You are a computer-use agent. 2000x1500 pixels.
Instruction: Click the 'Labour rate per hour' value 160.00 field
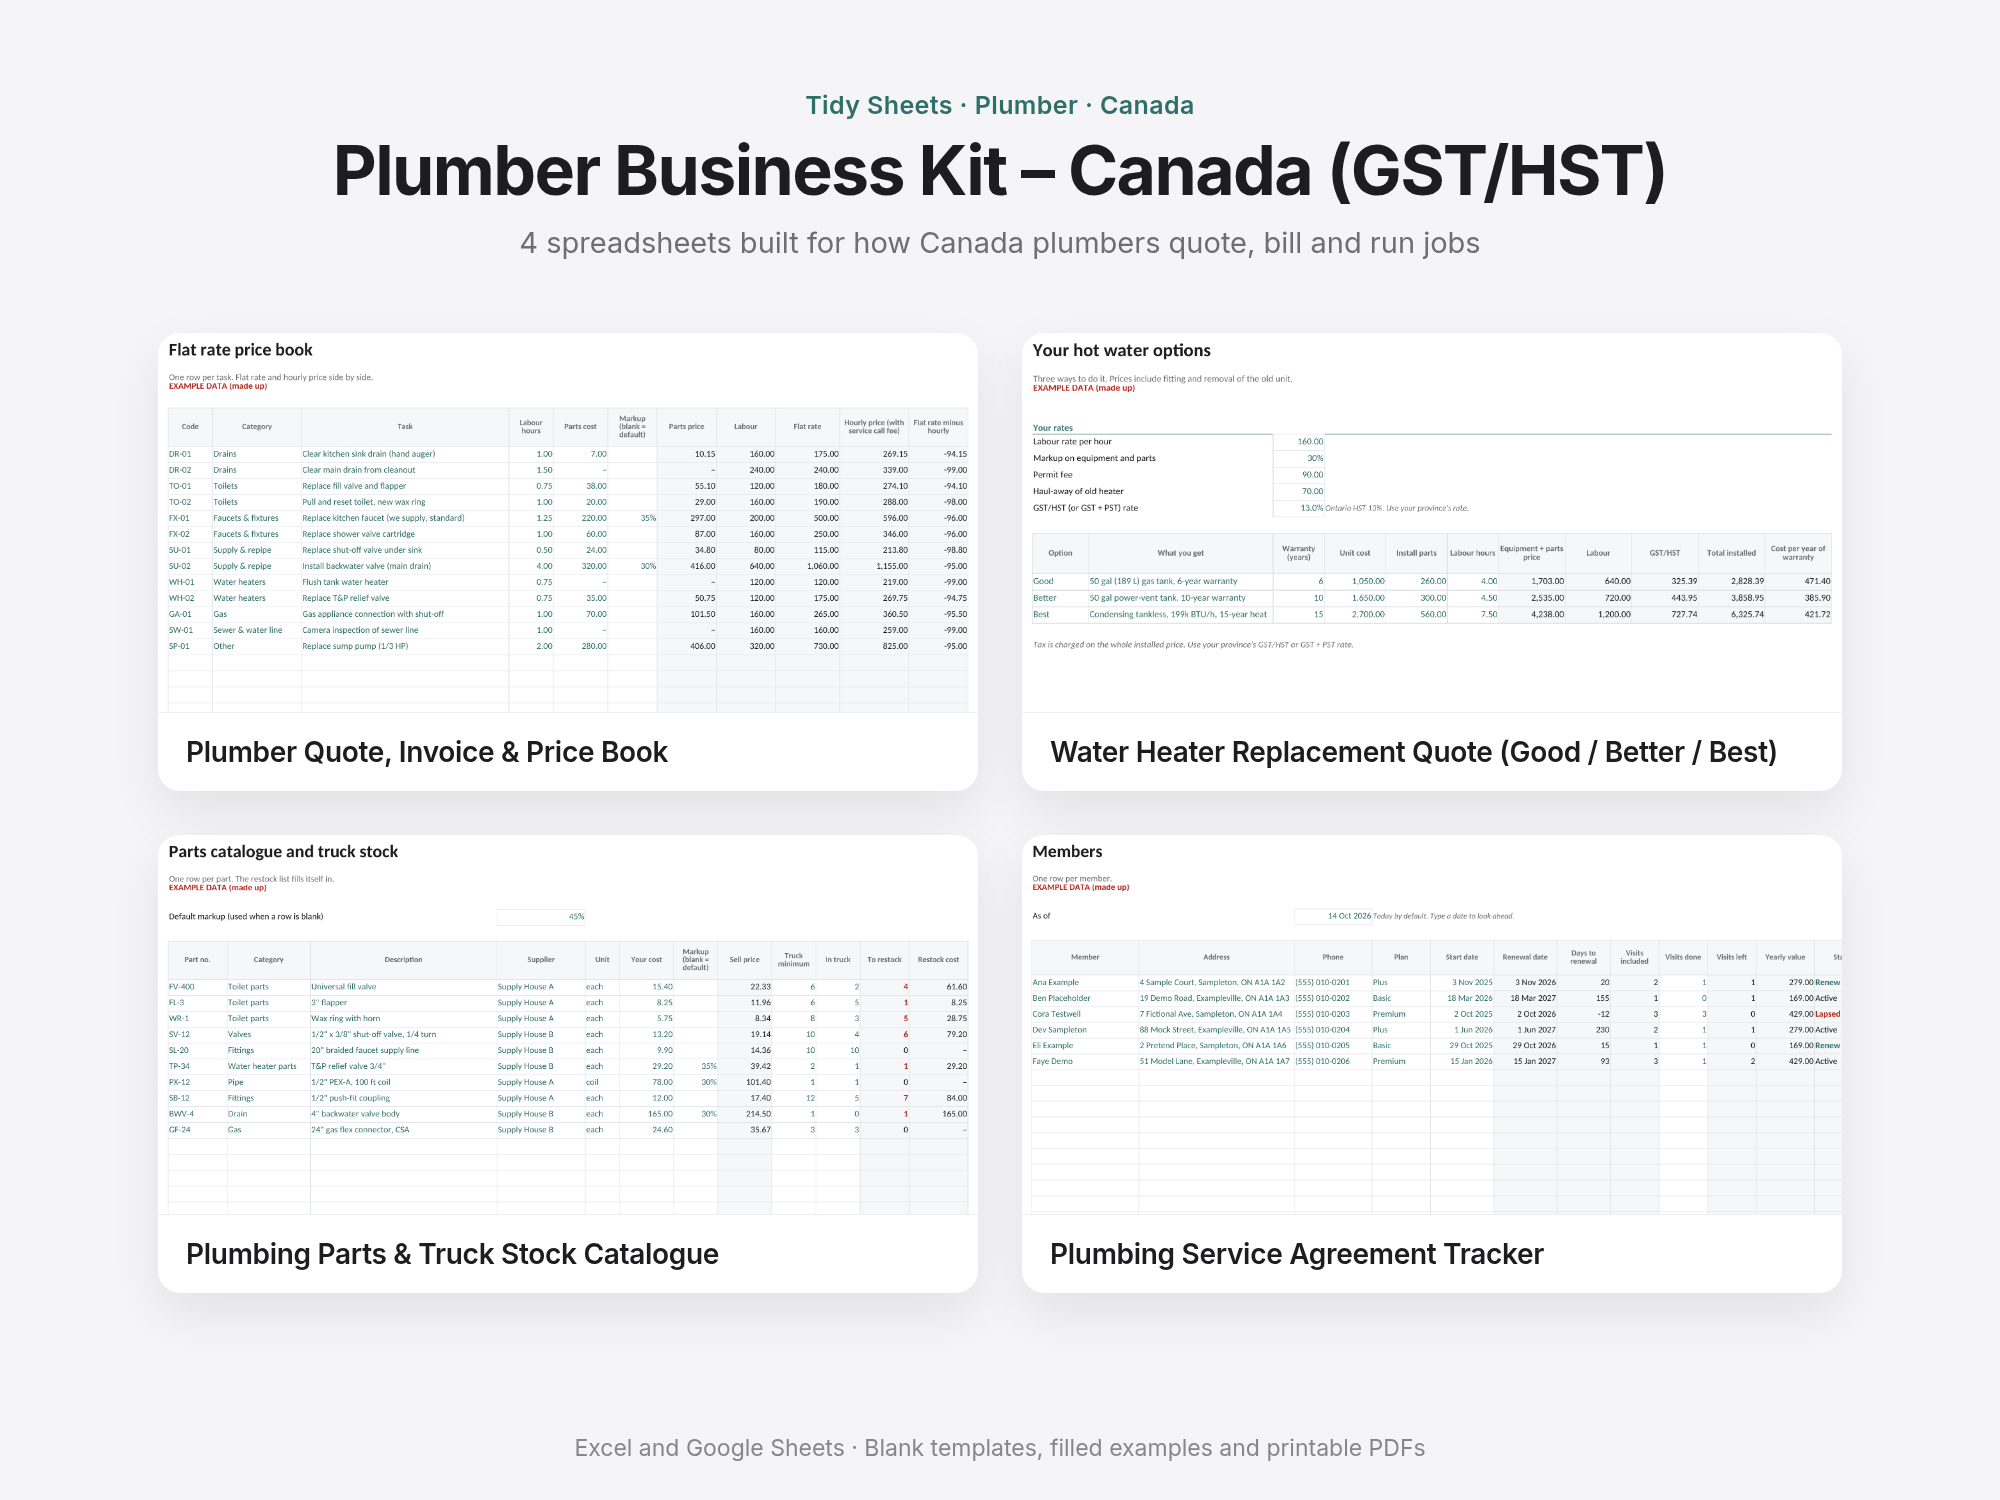tap(1299, 441)
